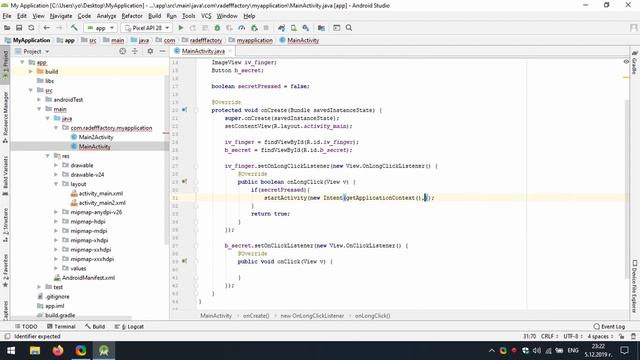The image size is (640, 360).
Task: Open Firefox from the taskbar
Action: click(x=58, y=351)
